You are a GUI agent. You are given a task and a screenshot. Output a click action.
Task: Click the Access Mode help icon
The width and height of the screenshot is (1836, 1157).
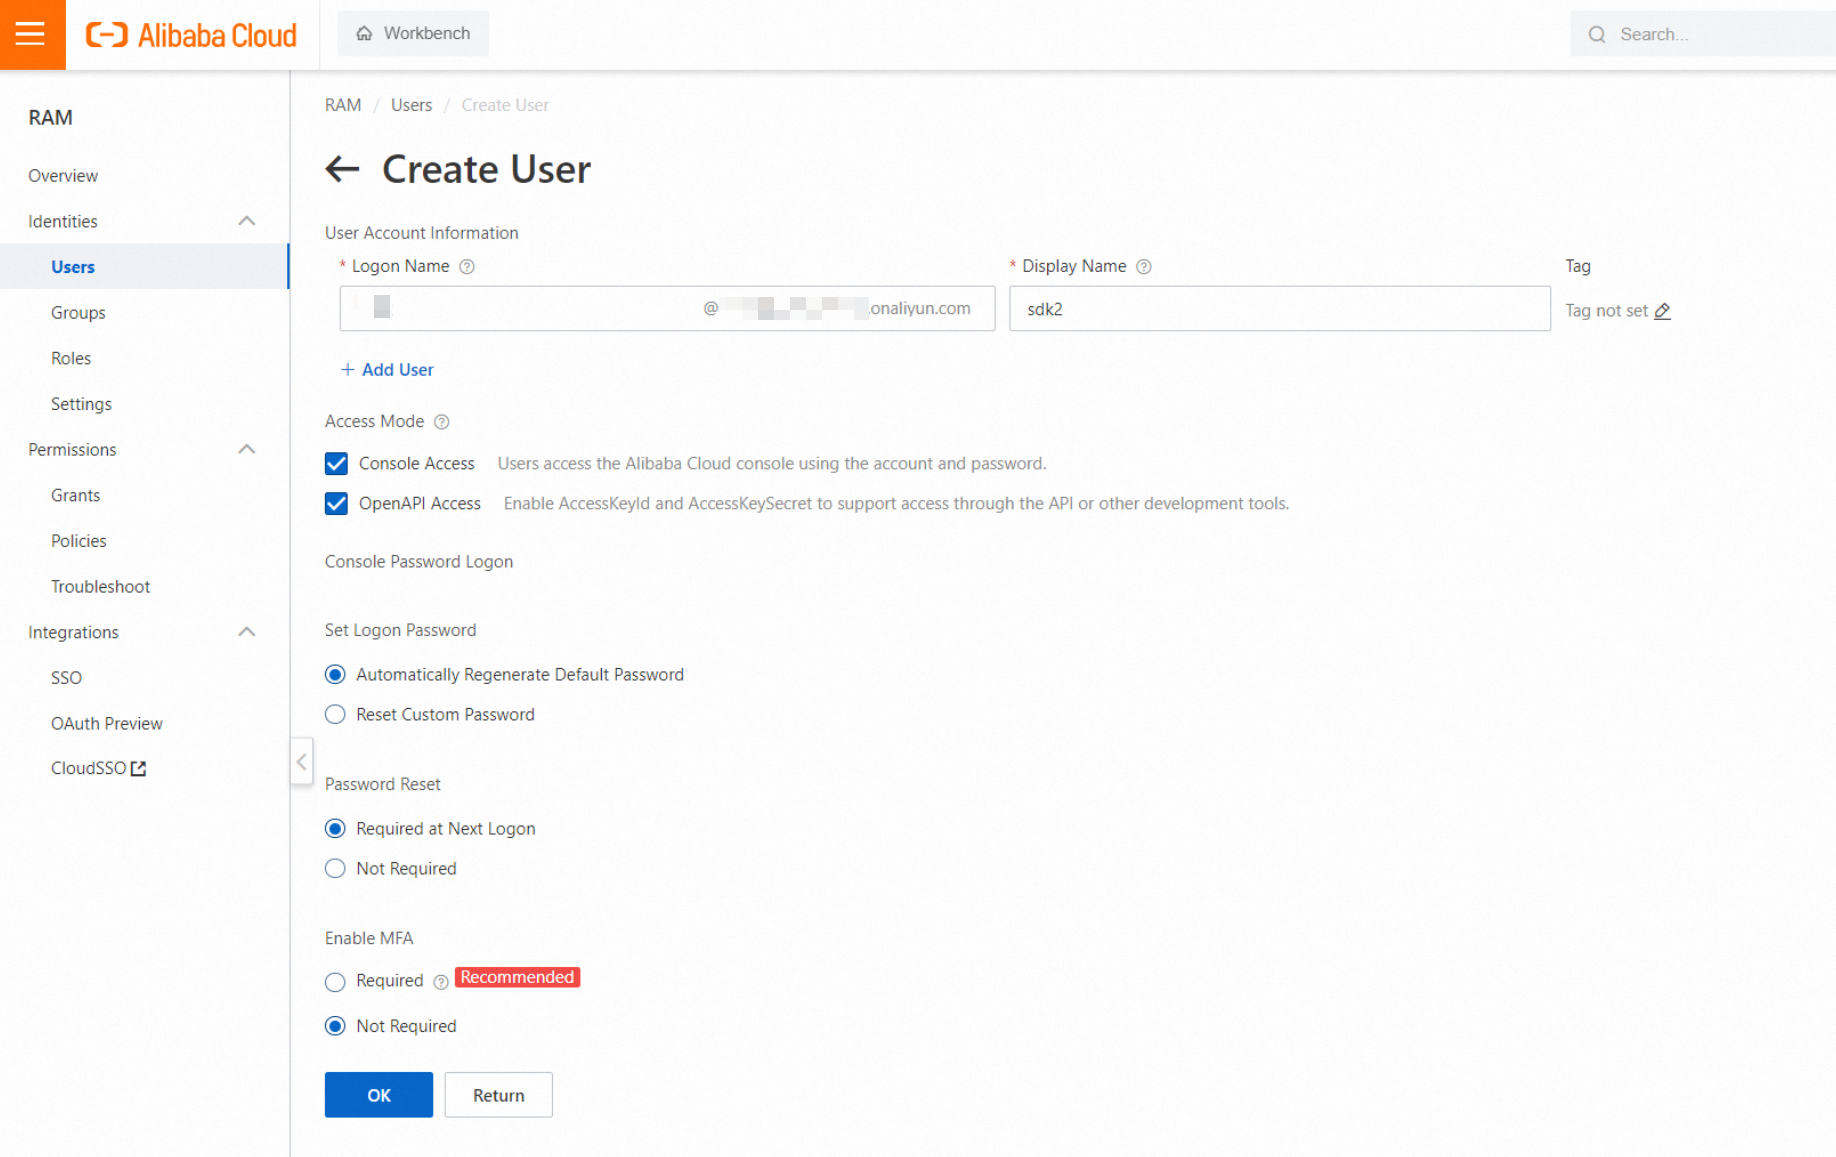[x=442, y=422]
